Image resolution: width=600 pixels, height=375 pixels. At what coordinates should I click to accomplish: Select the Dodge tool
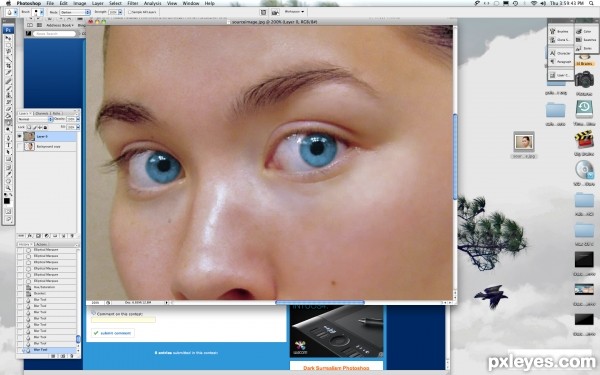[x=8, y=129]
